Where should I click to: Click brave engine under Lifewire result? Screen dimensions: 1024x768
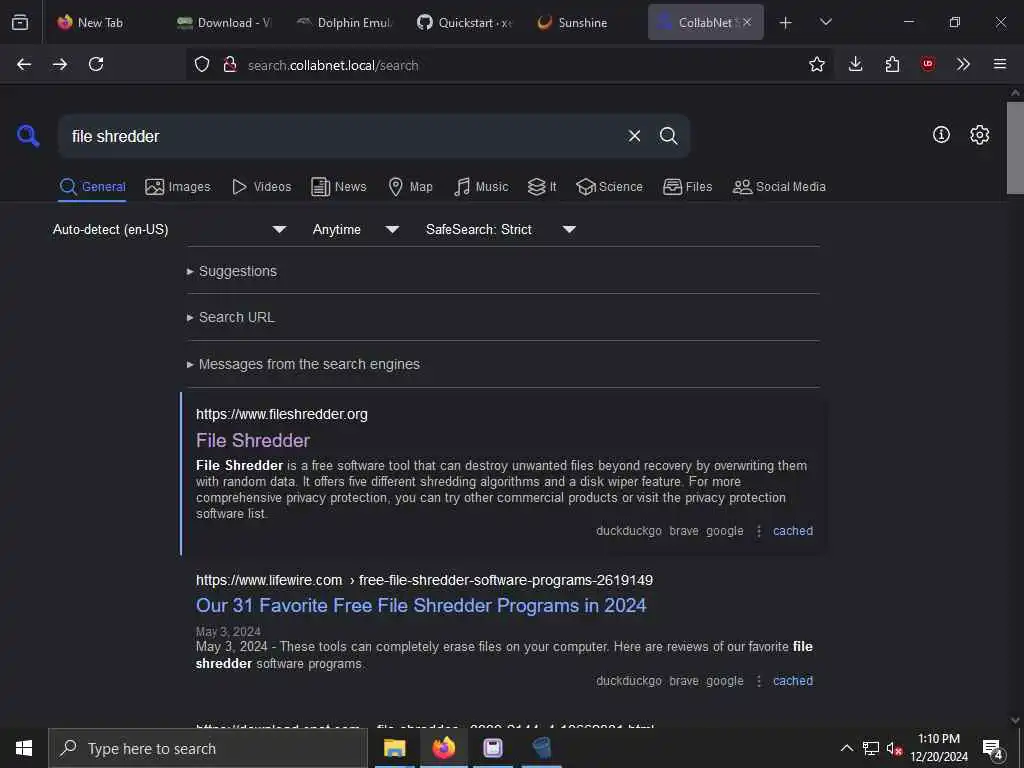[684, 680]
